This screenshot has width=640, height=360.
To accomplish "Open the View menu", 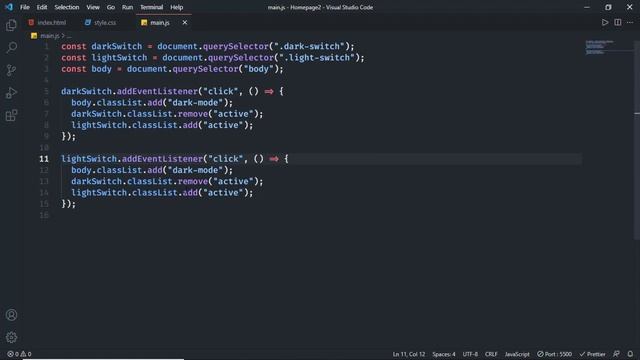I will [93, 7].
